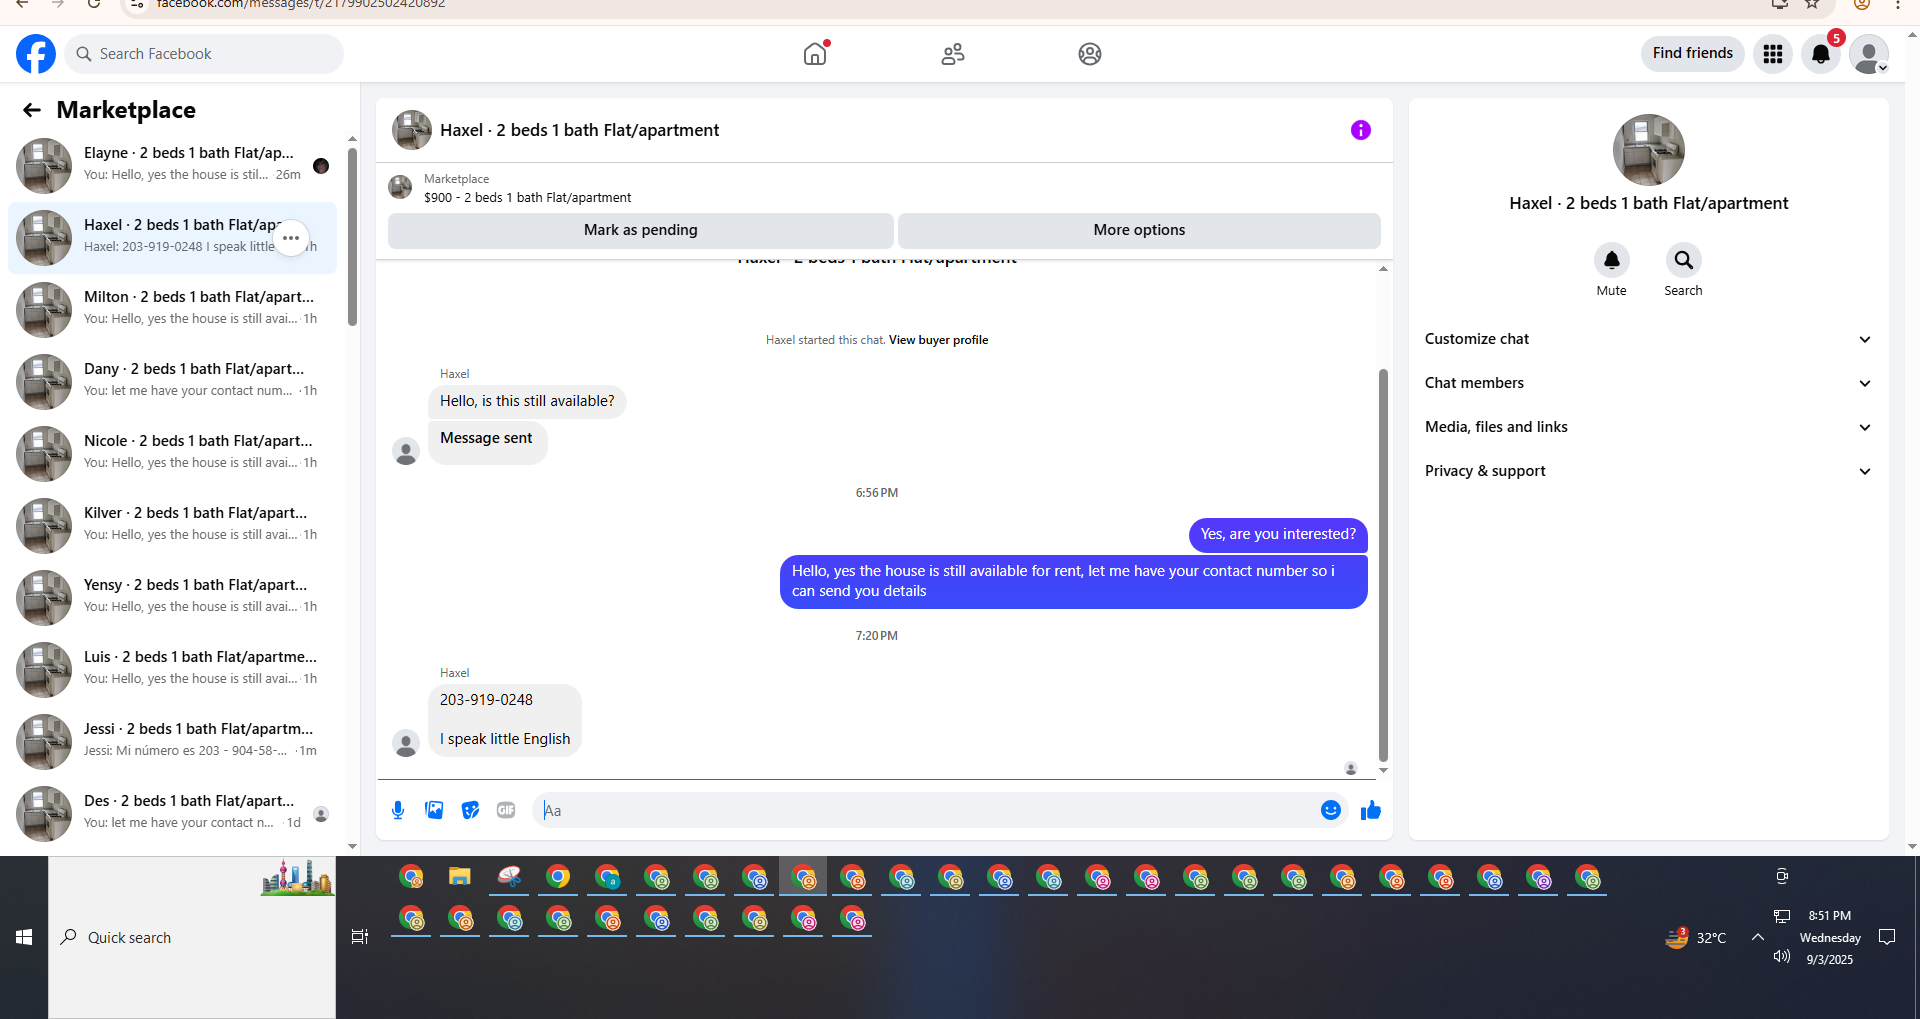Viewport: 1920px width, 1019px height.
Task: Go back using the Marketplace arrow
Action: (x=32, y=110)
